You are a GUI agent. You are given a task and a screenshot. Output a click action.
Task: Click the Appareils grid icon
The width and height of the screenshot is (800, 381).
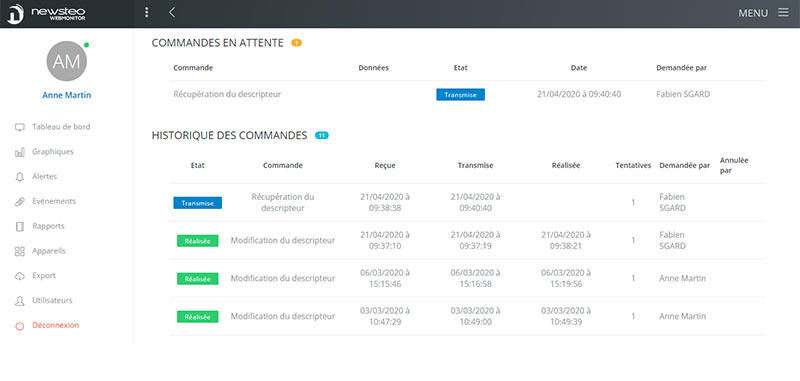click(x=20, y=251)
